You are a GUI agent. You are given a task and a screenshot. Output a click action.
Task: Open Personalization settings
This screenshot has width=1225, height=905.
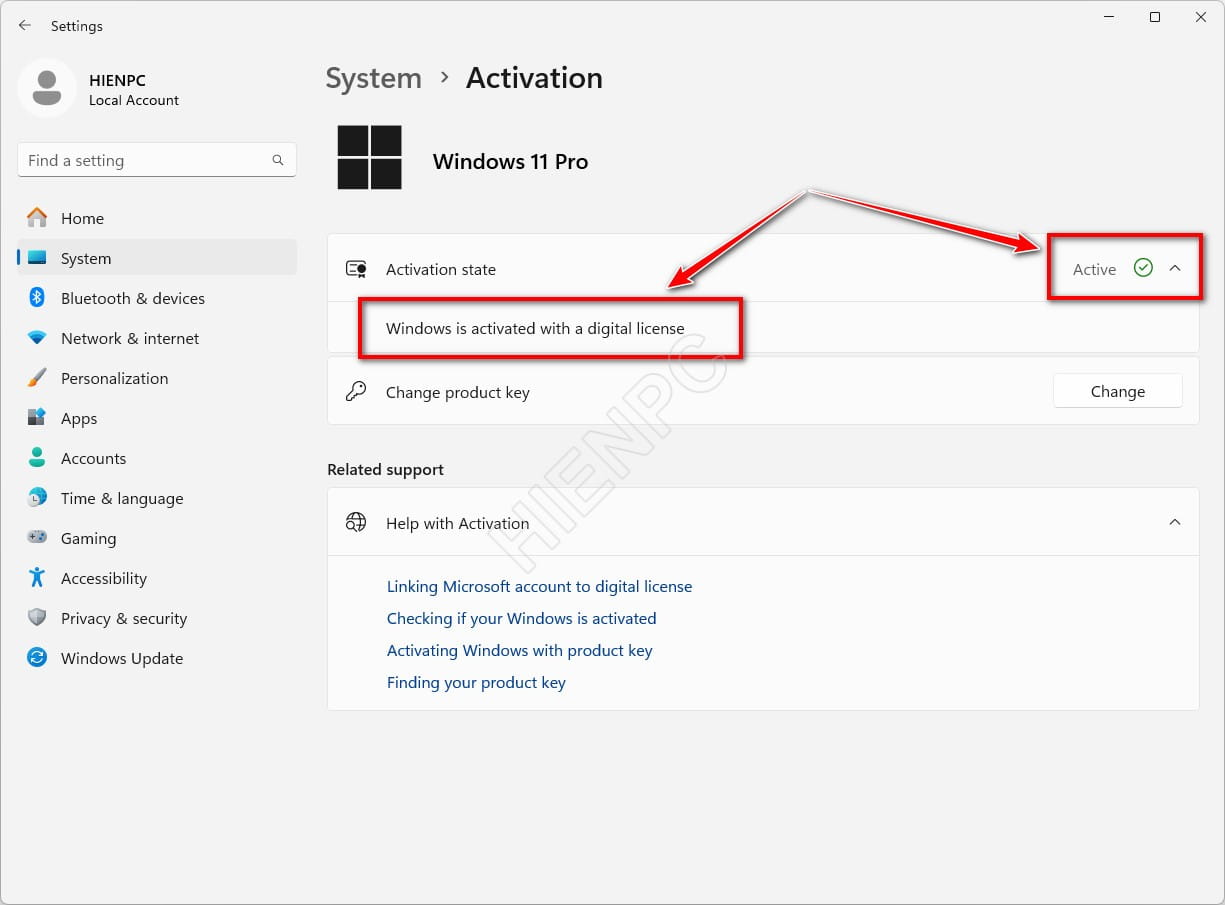pyautogui.click(x=157, y=378)
